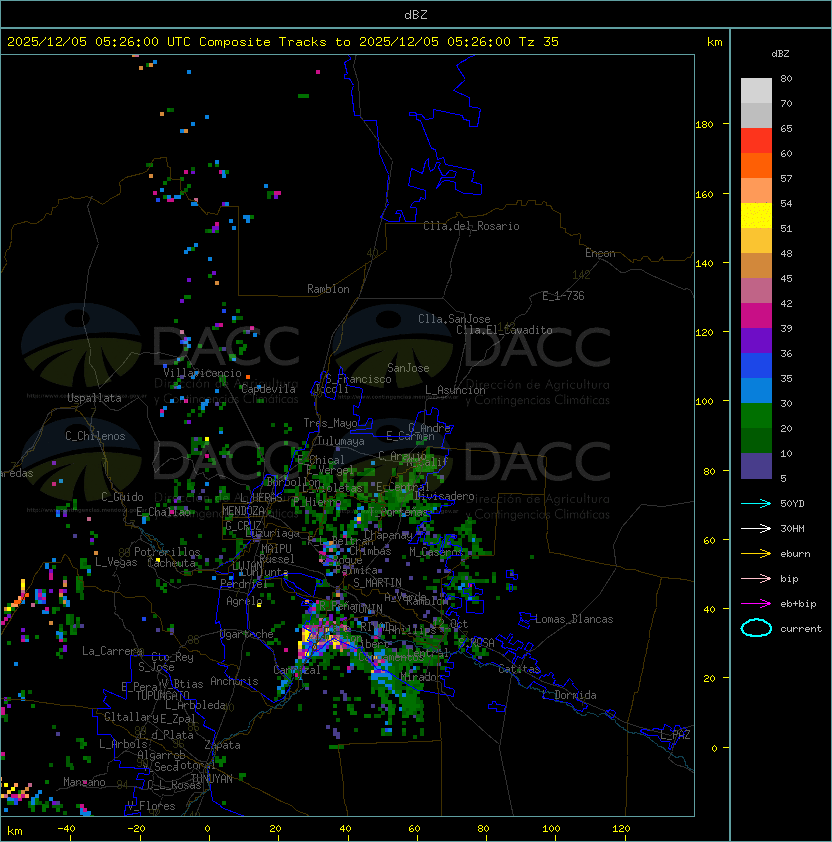Select the Ugarteche label
The width and height of the screenshot is (832, 842).
click(x=246, y=634)
